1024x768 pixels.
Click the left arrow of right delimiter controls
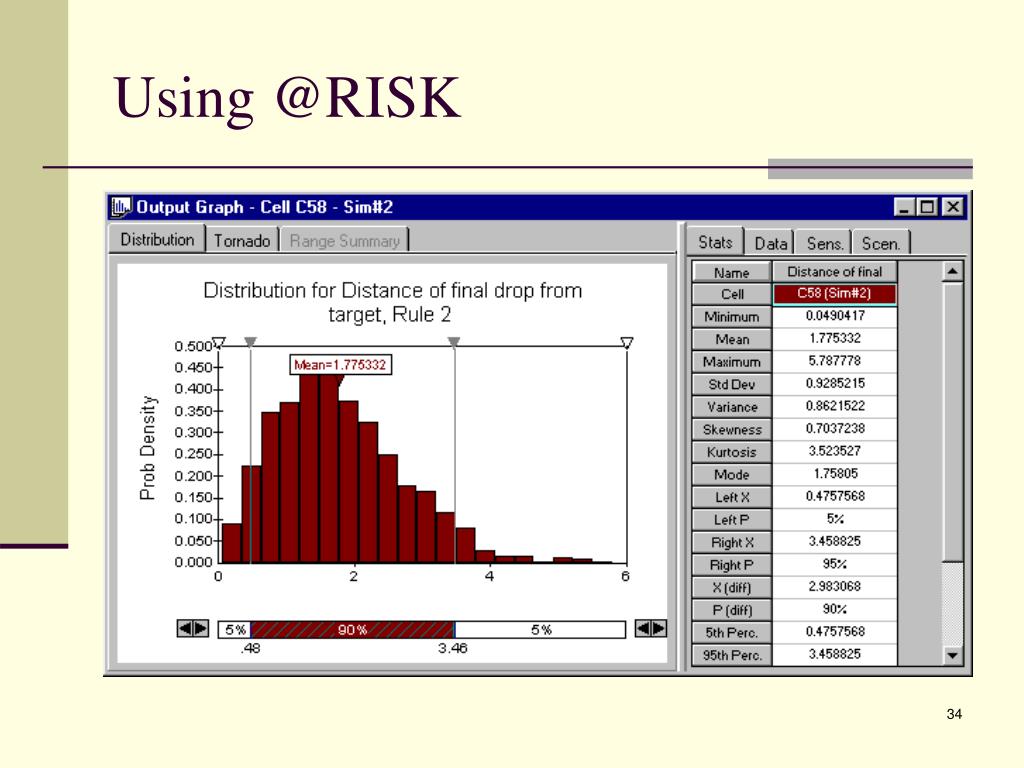pyautogui.click(x=643, y=628)
